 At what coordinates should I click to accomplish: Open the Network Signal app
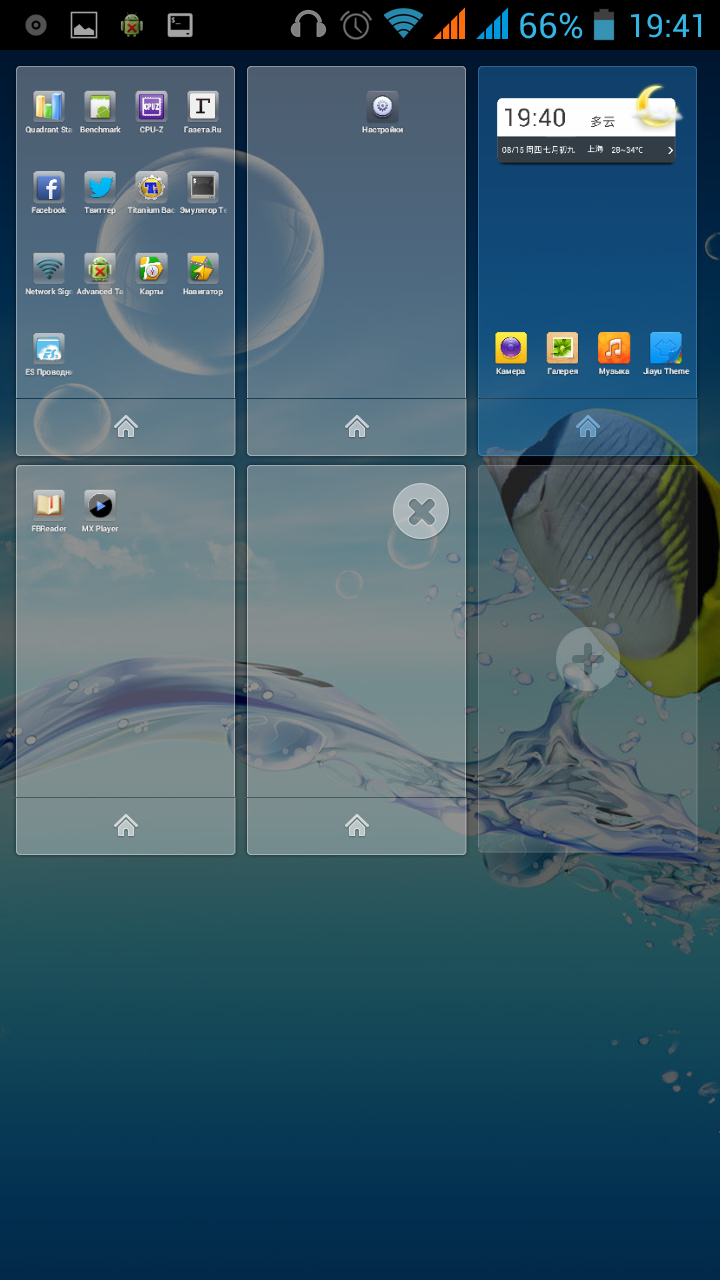tap(48, 268)
